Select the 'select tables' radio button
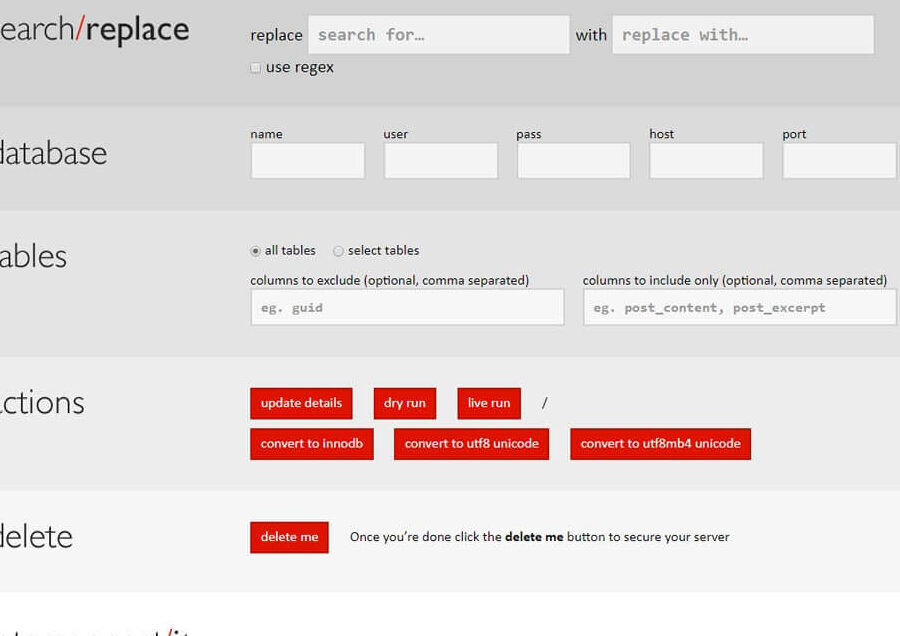 click(338, 251)
